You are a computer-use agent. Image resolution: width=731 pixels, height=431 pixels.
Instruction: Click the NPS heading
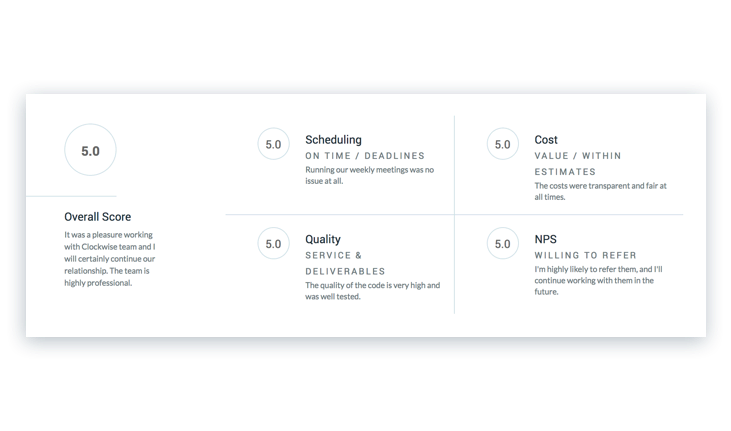[545, 240]
